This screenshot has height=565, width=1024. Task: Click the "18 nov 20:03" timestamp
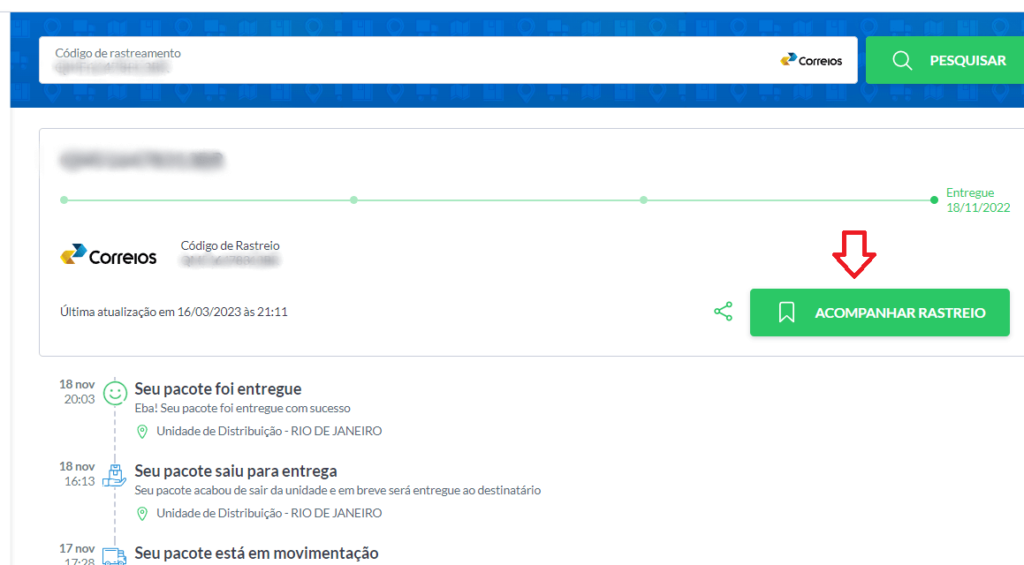[x=77, y=392]
